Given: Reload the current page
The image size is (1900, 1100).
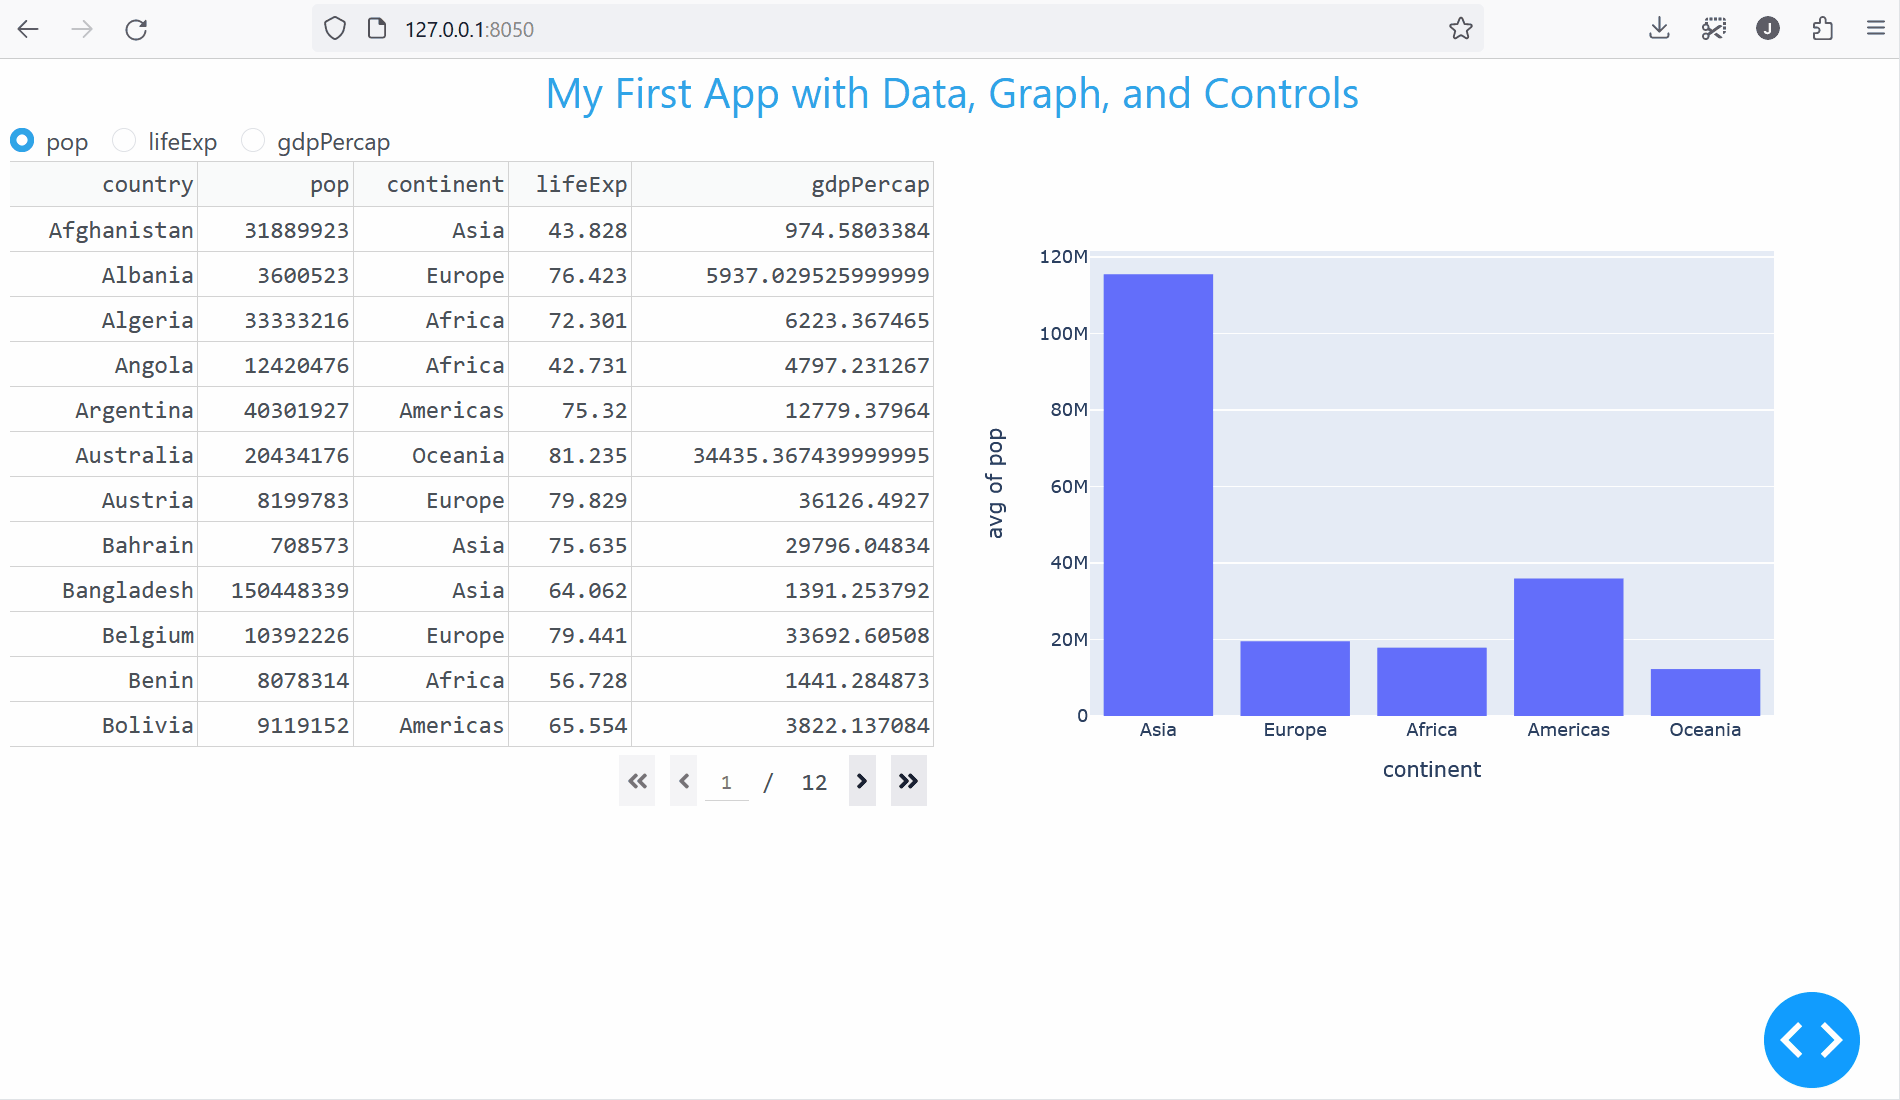Looking at the screenshot, I should click(136, 29).
